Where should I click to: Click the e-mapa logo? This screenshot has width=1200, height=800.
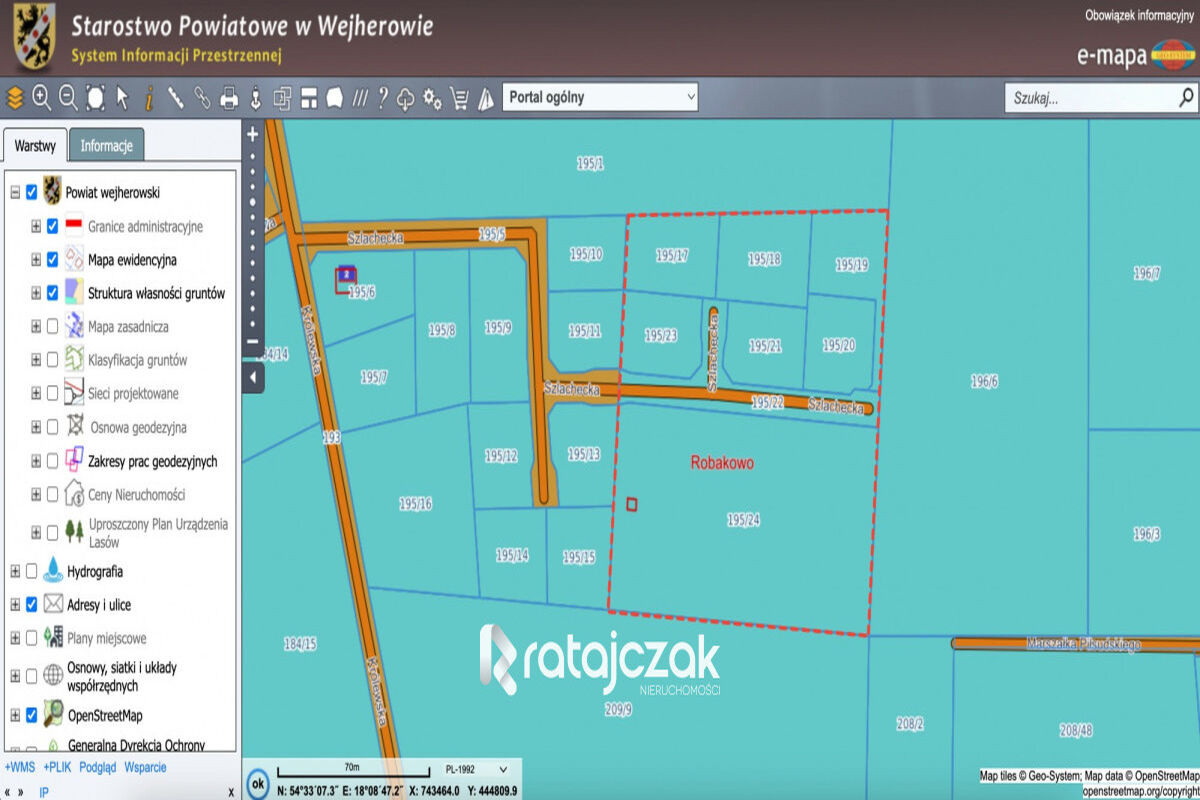1136,55
